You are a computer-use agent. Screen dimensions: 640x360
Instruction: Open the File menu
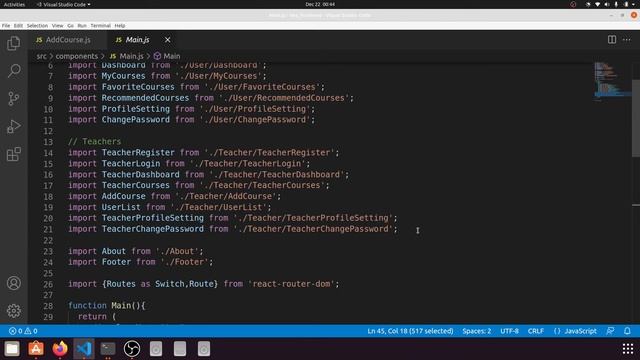pos(6,25)
